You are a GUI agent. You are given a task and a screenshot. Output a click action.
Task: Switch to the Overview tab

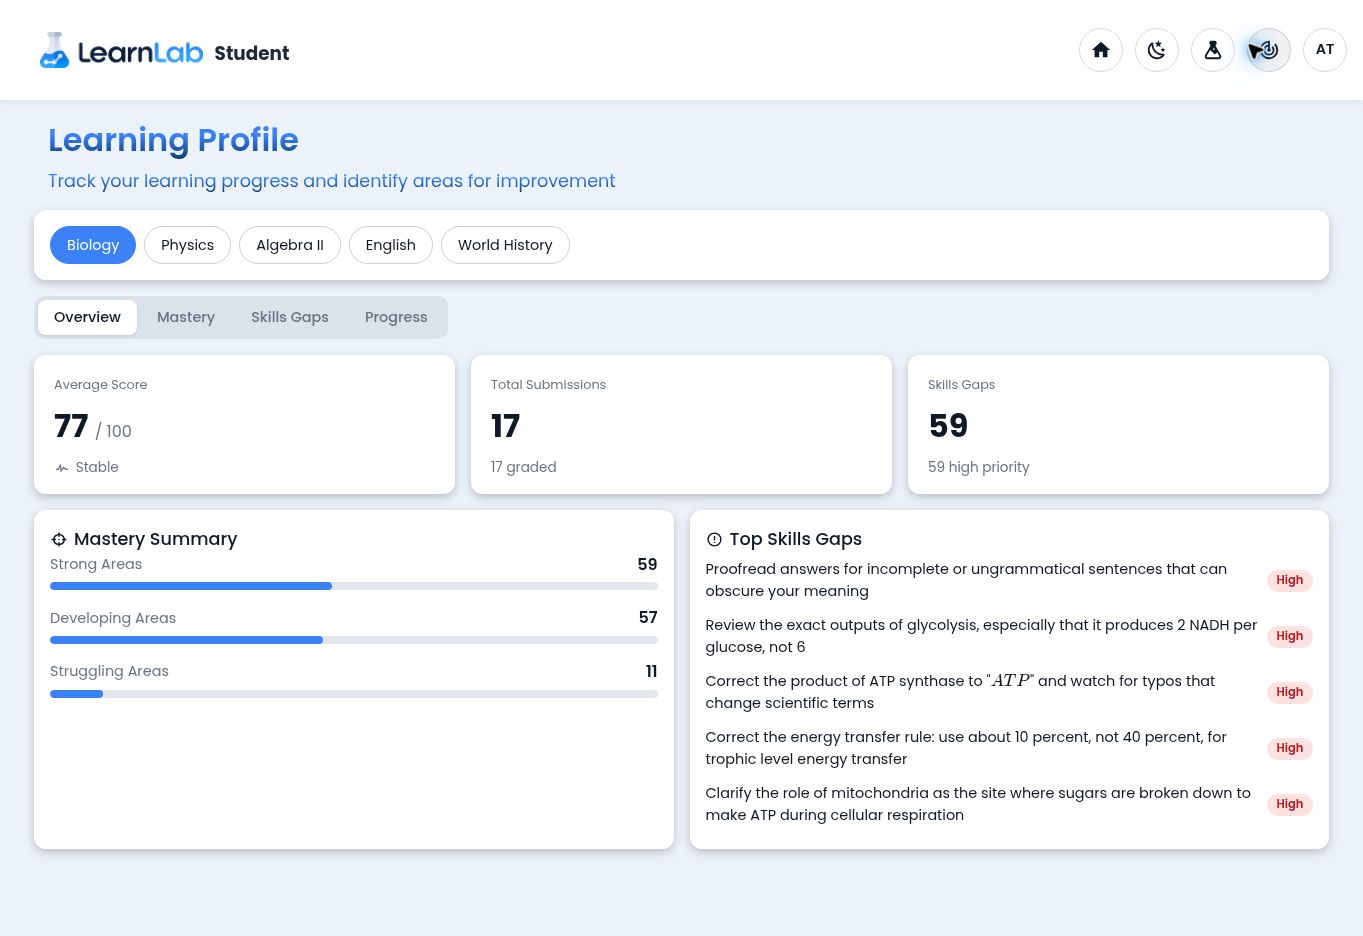click(87, 317)
